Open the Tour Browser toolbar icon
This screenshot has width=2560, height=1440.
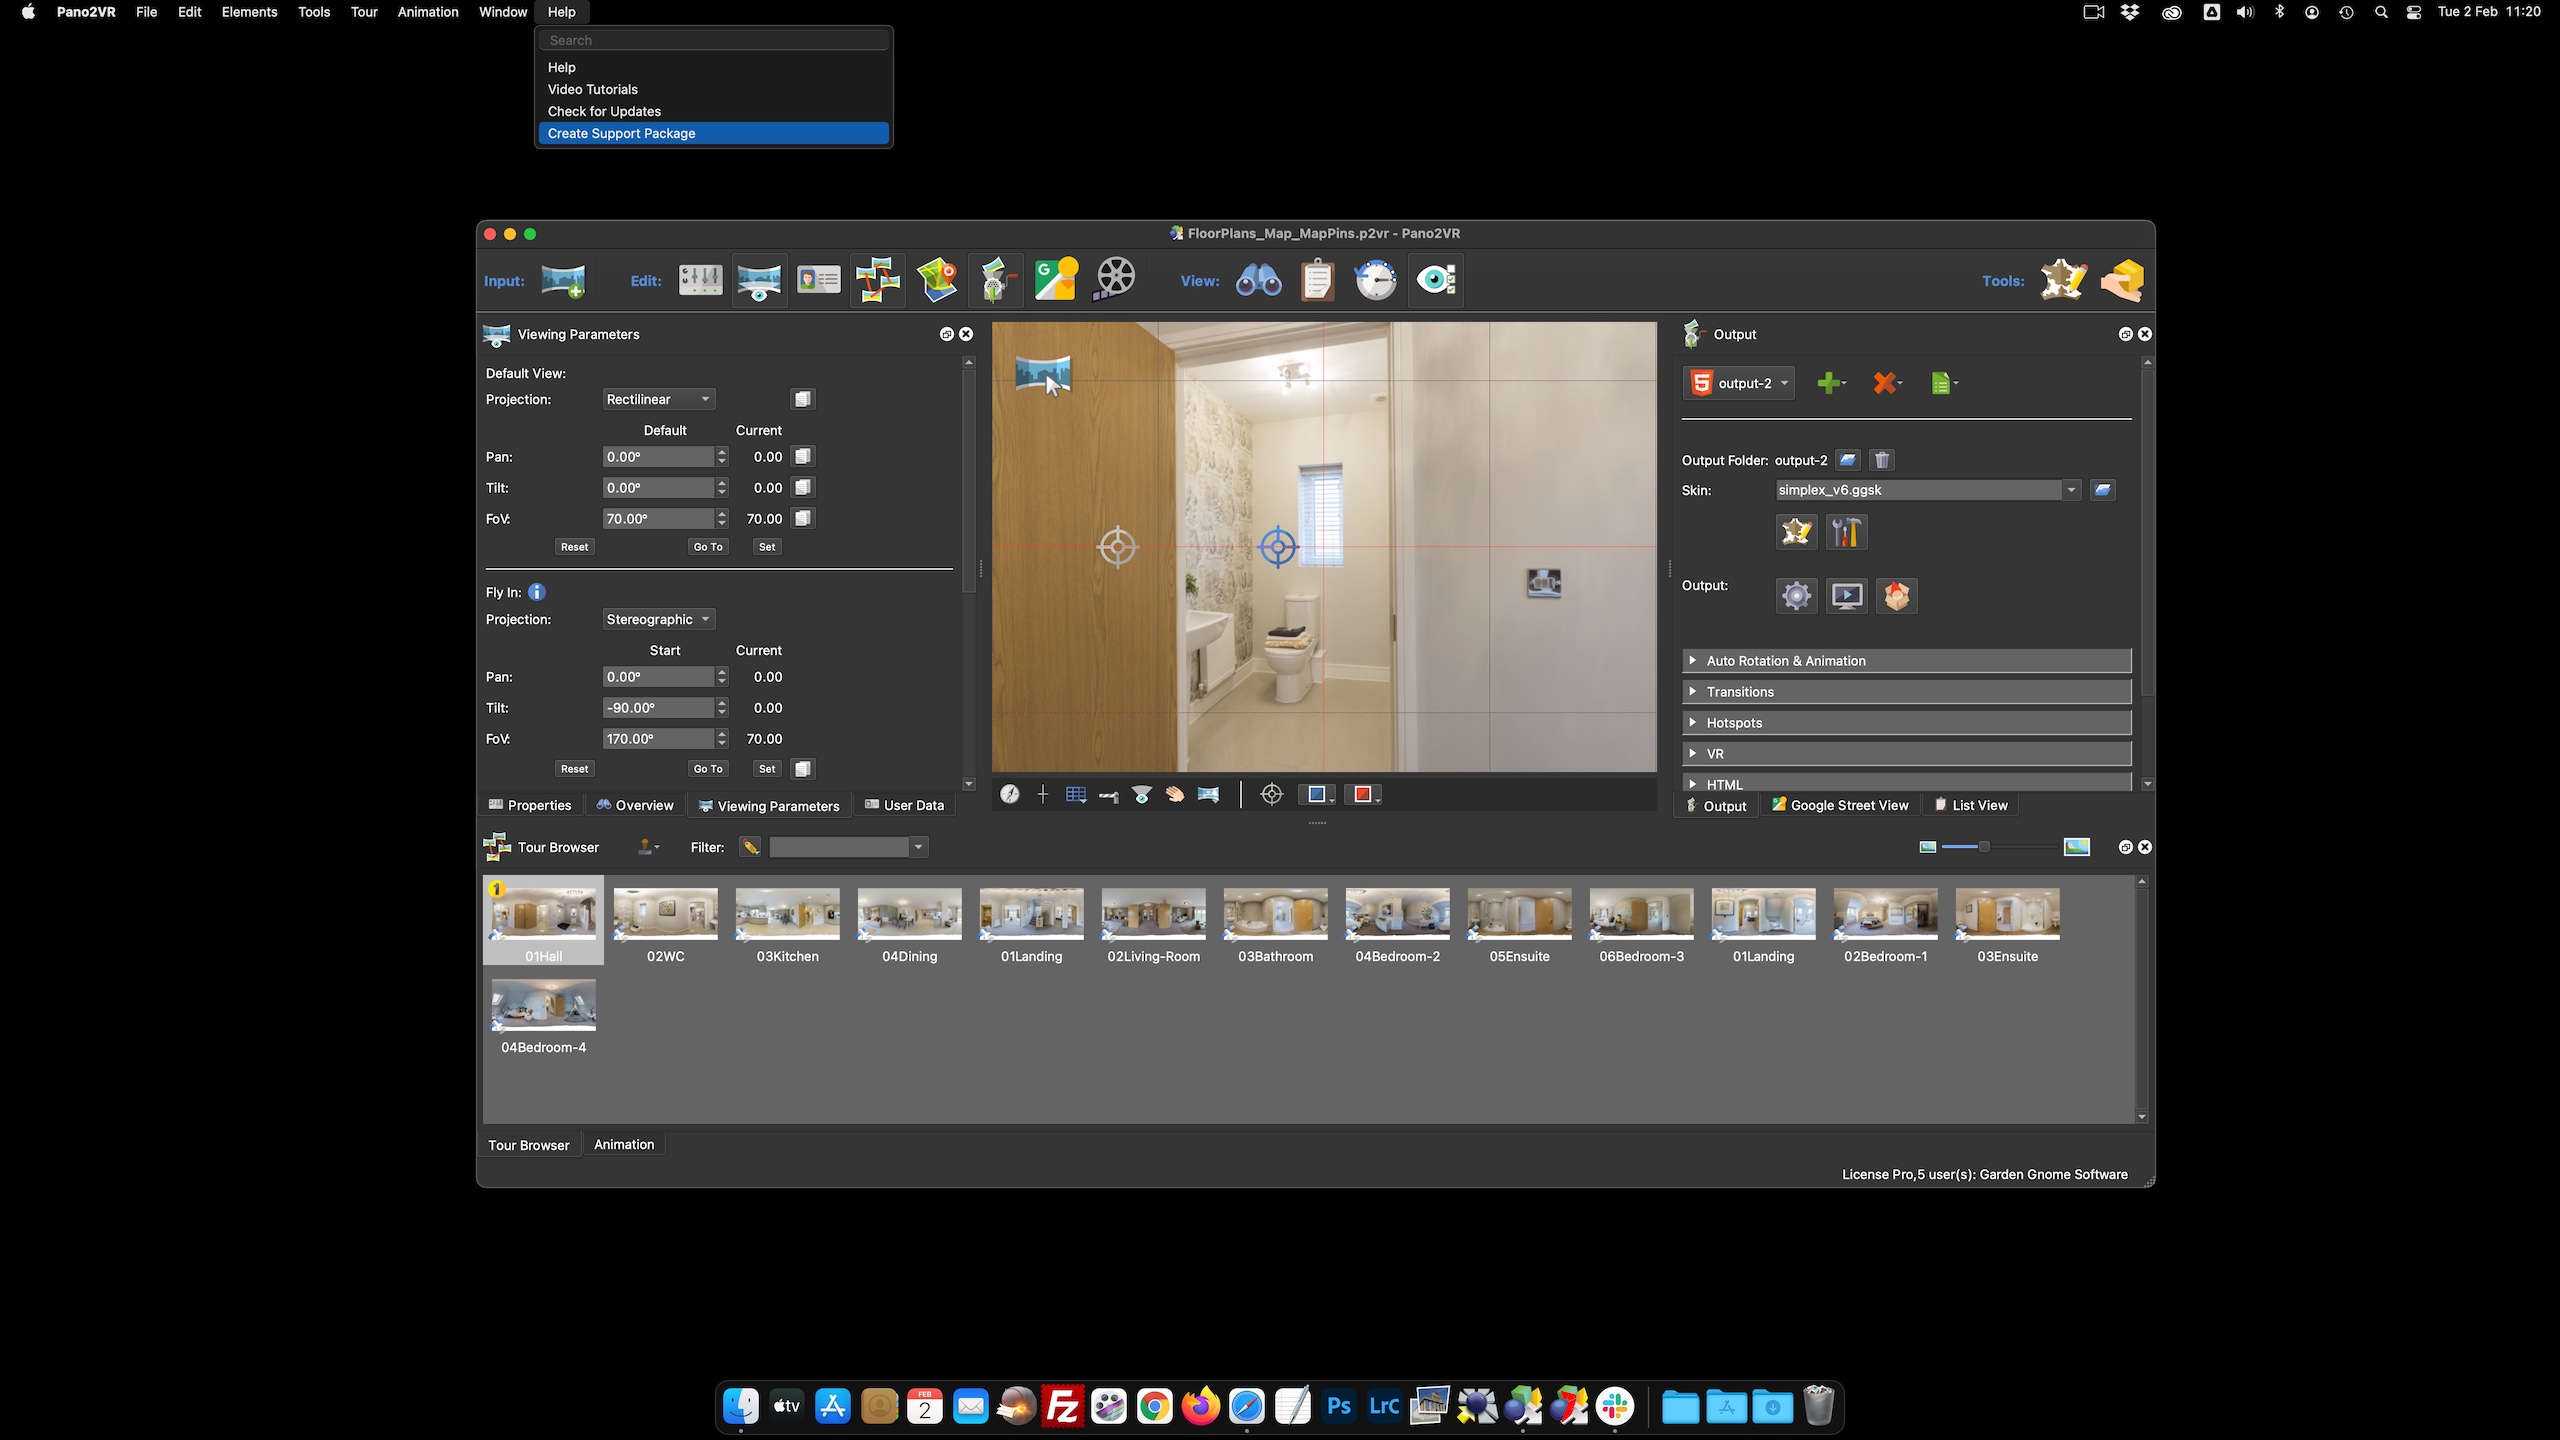click(878, 280)
